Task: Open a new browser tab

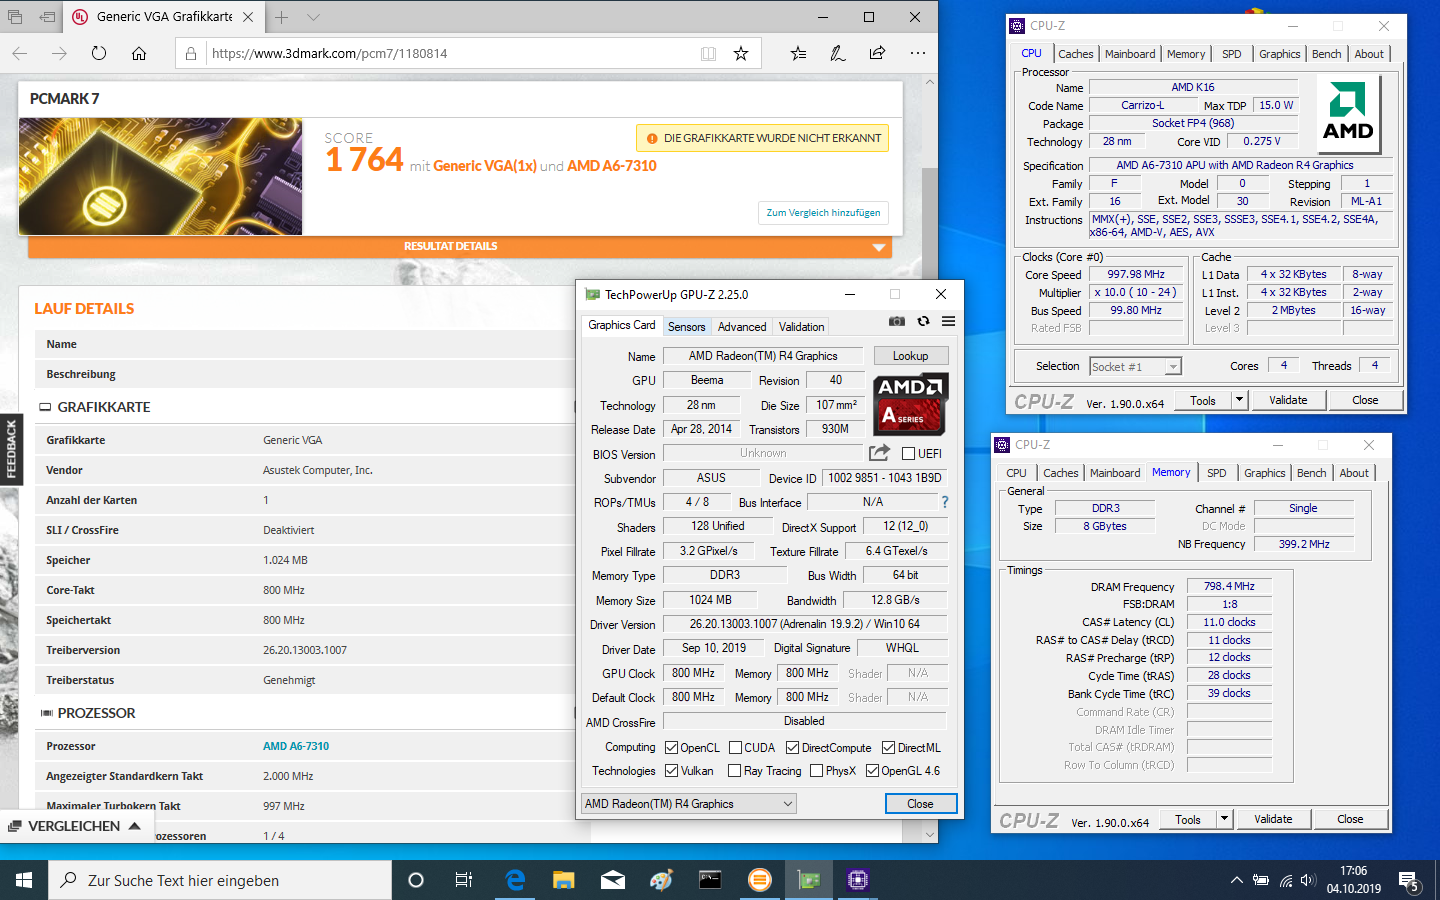Action: (282, 17)
